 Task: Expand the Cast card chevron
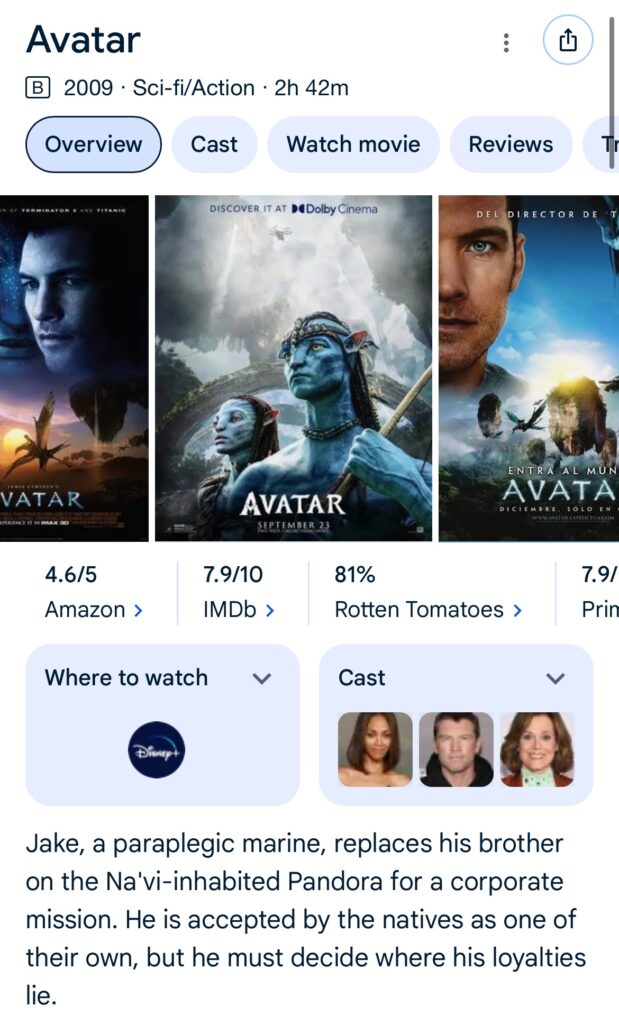[x=556, y=679]
